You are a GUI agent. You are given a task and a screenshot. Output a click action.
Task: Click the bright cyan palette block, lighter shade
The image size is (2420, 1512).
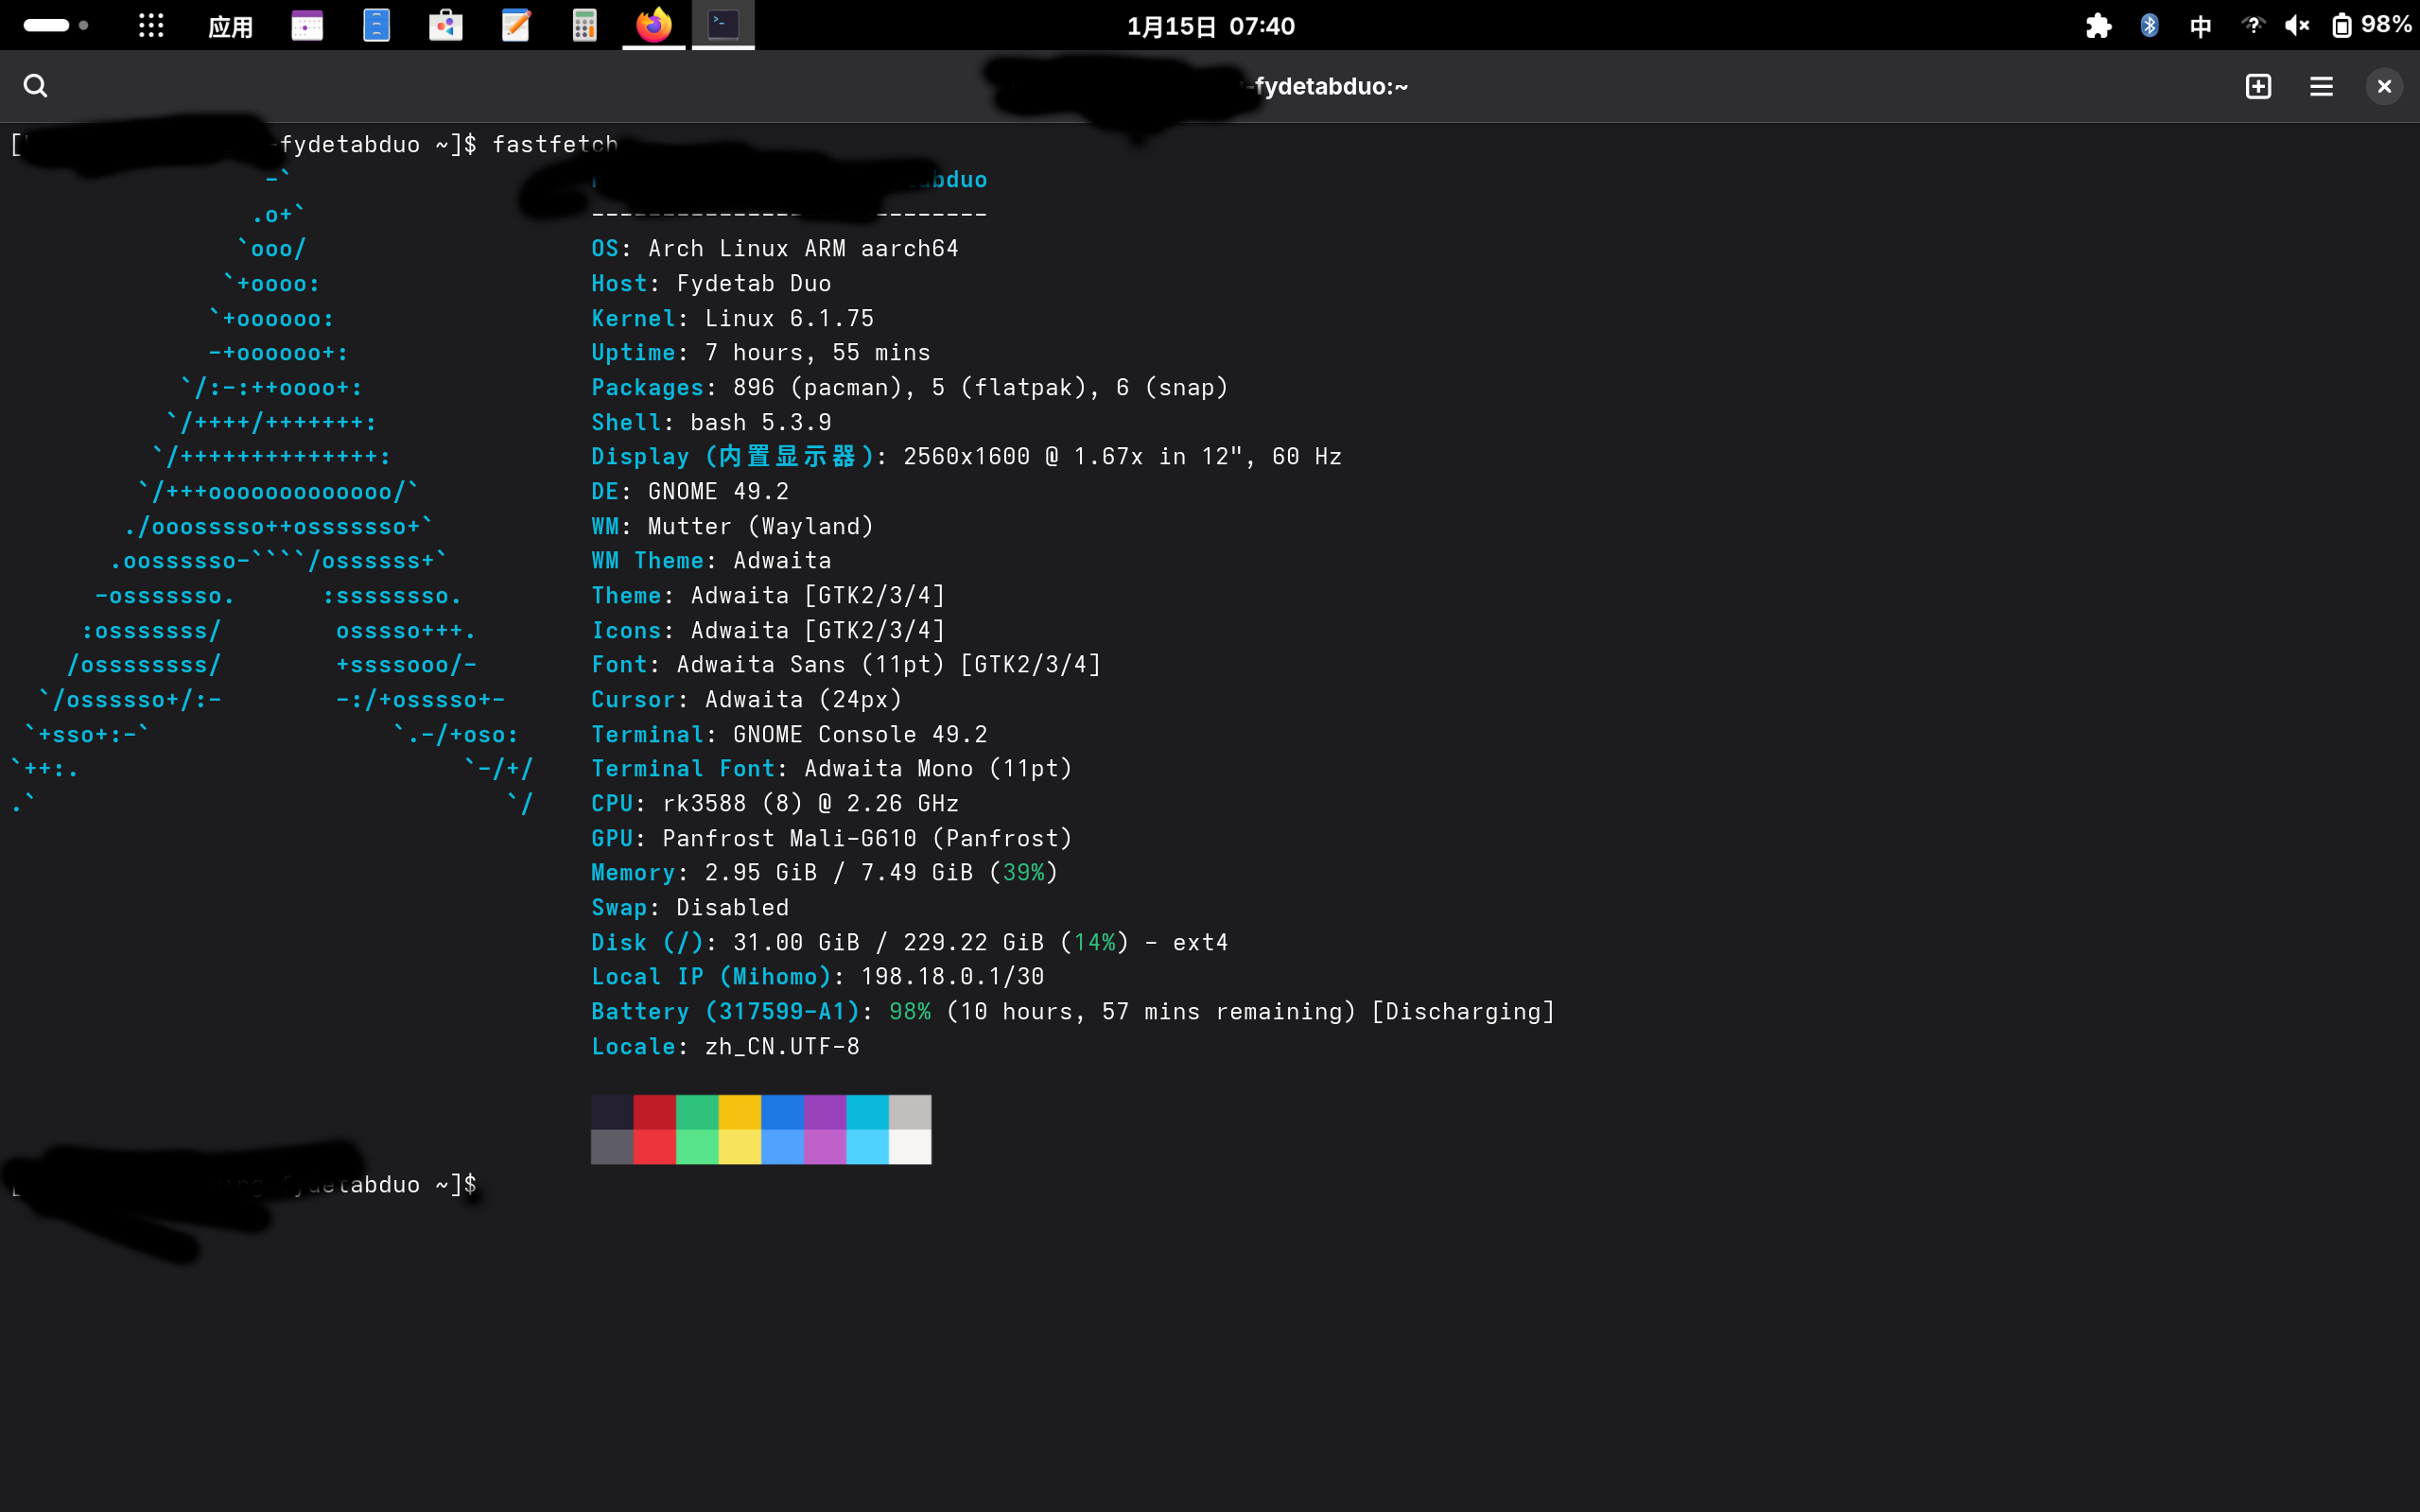tap(868, 1147)
